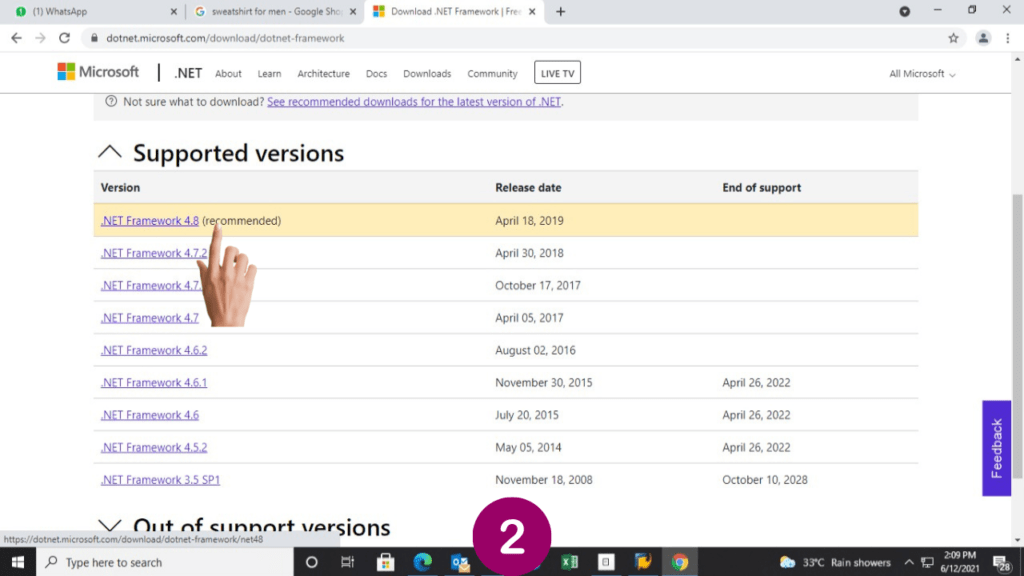Open .NET Framework 4.7 link
The image size is (1024, 576).
150,318
